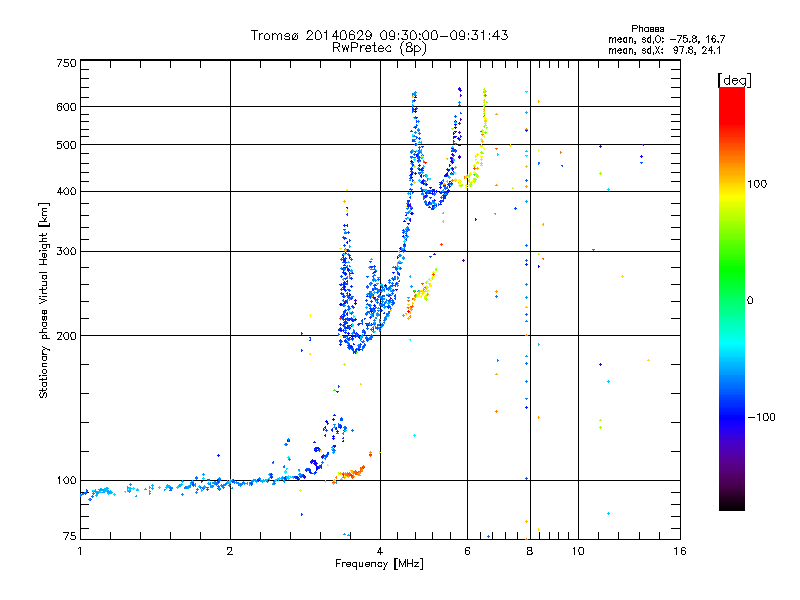
Task: Click the y-axis tick label "200"
Action: pyautogui.click(x=66, y=336)
